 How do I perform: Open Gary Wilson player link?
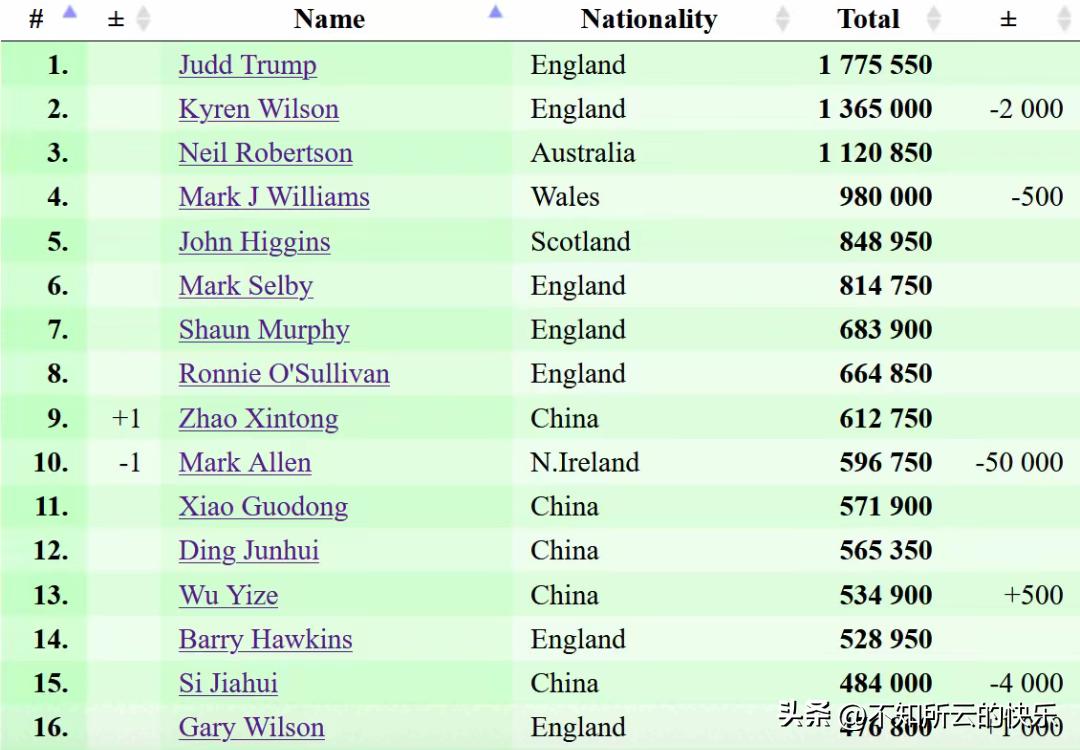click(251, 727)
